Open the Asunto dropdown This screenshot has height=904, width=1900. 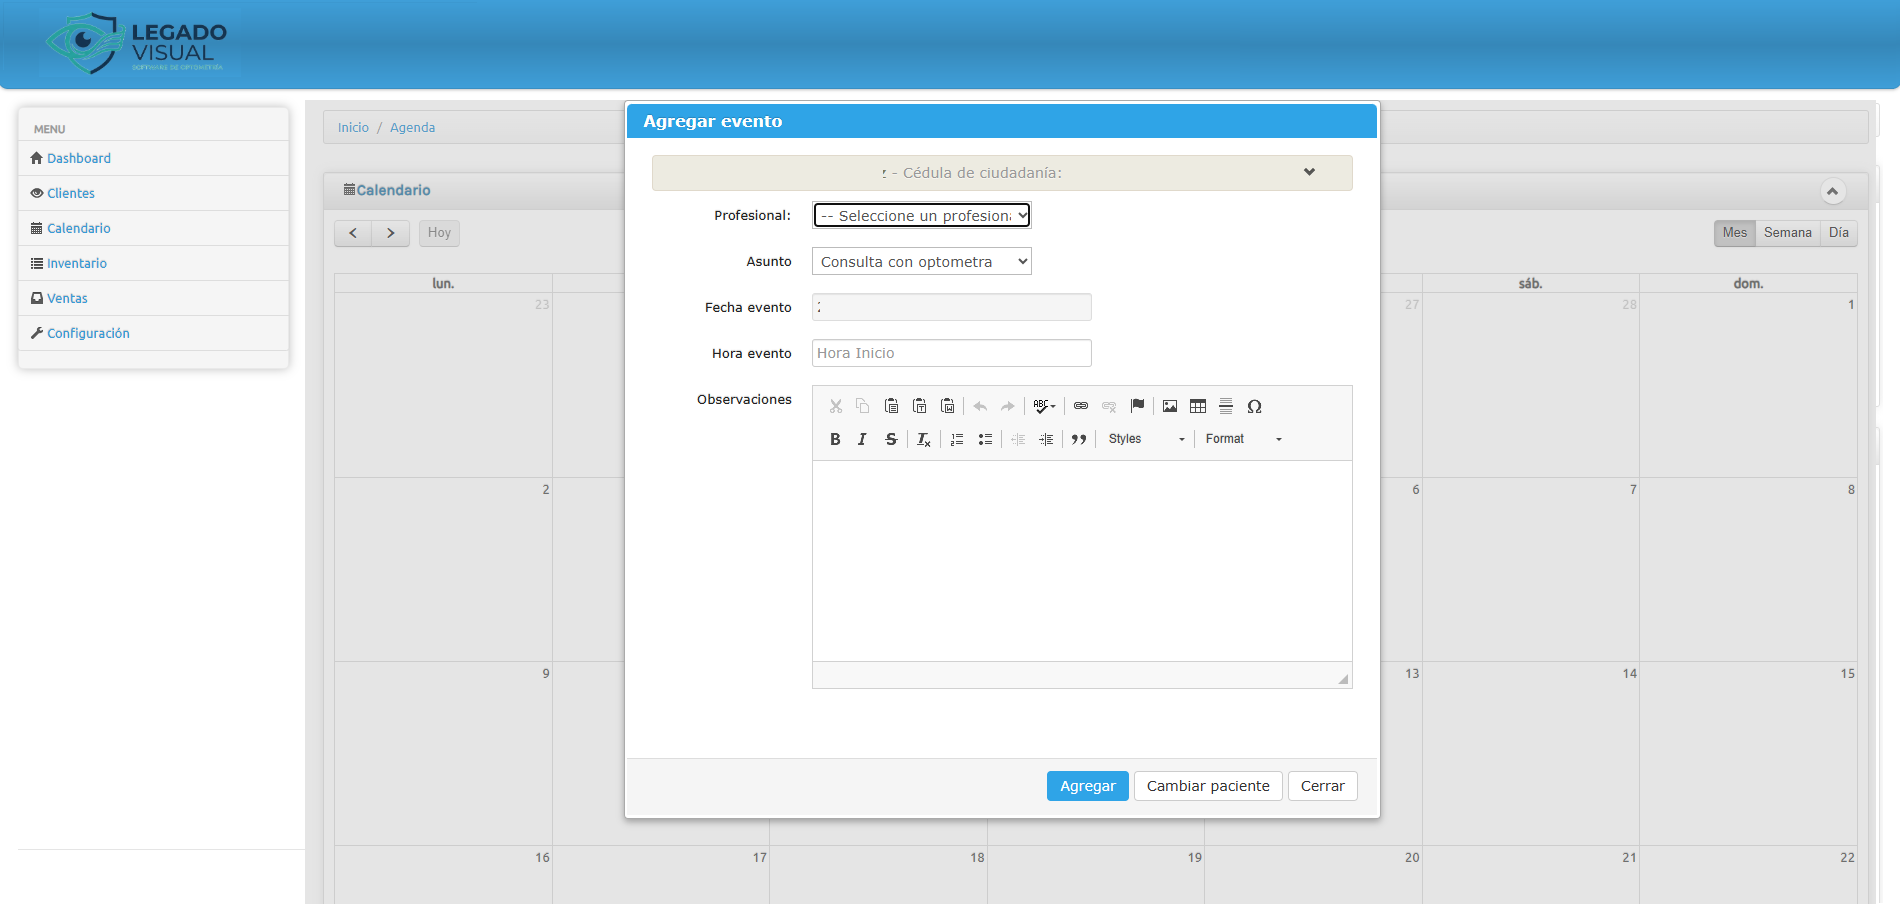point(921,262)
